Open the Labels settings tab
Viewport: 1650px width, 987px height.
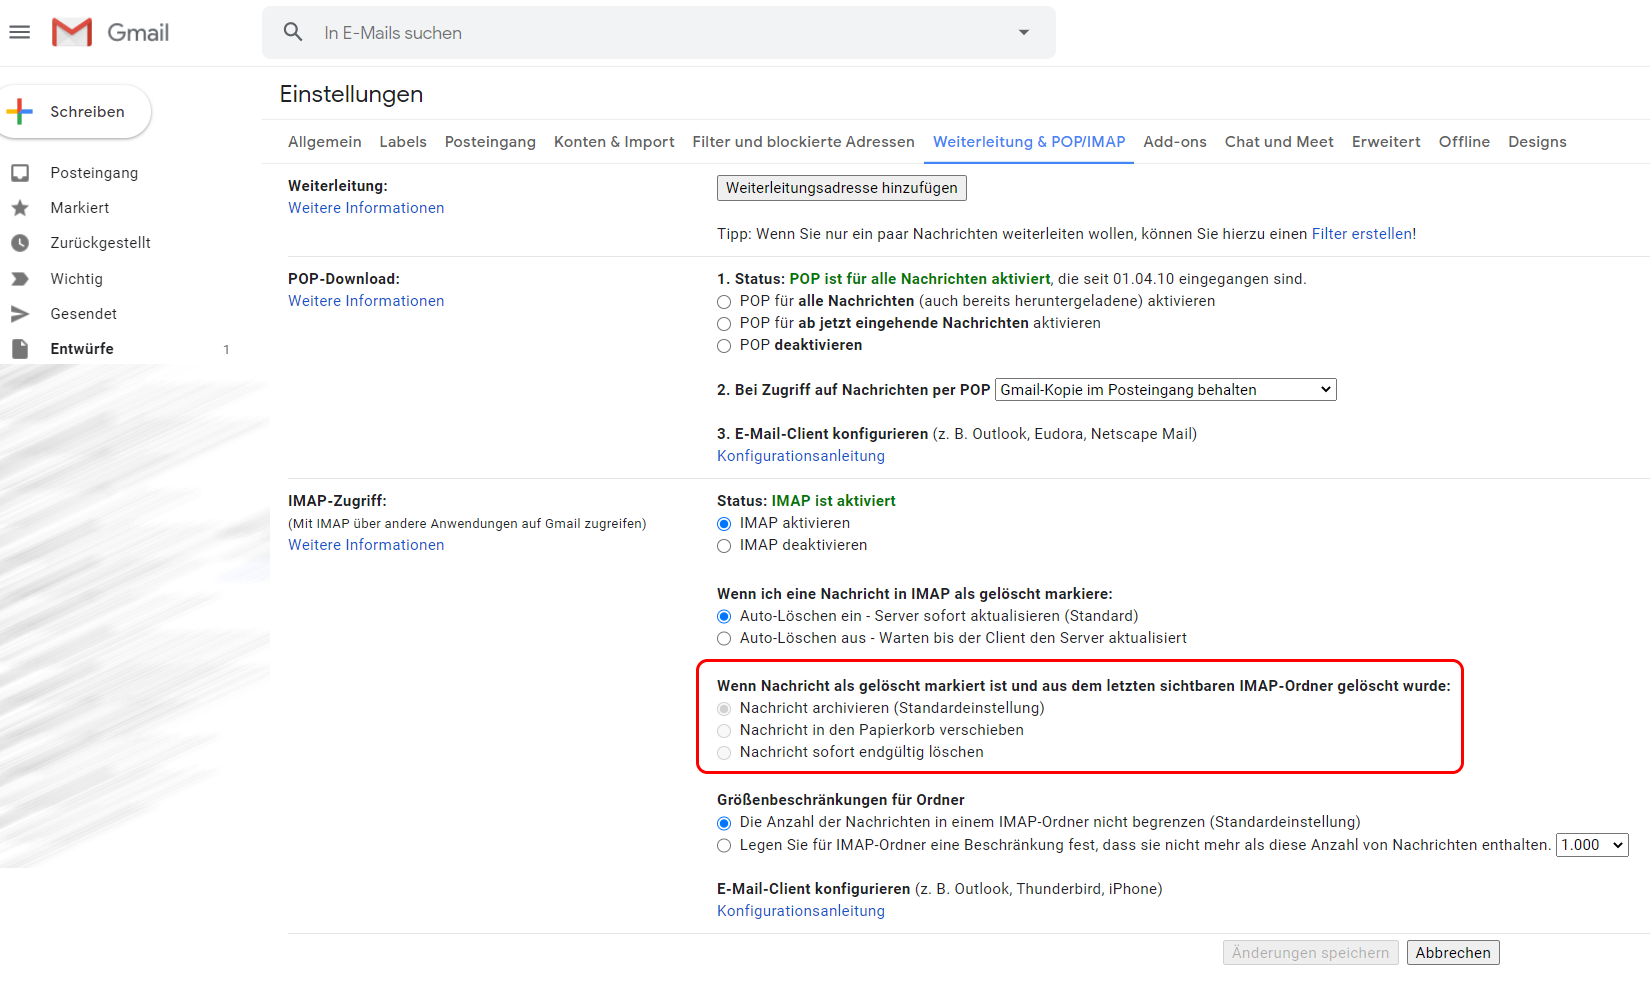point(403,142)
